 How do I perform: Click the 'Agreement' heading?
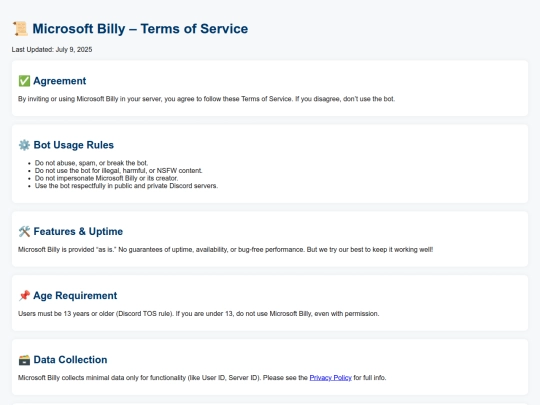click(x=60, y=81)
